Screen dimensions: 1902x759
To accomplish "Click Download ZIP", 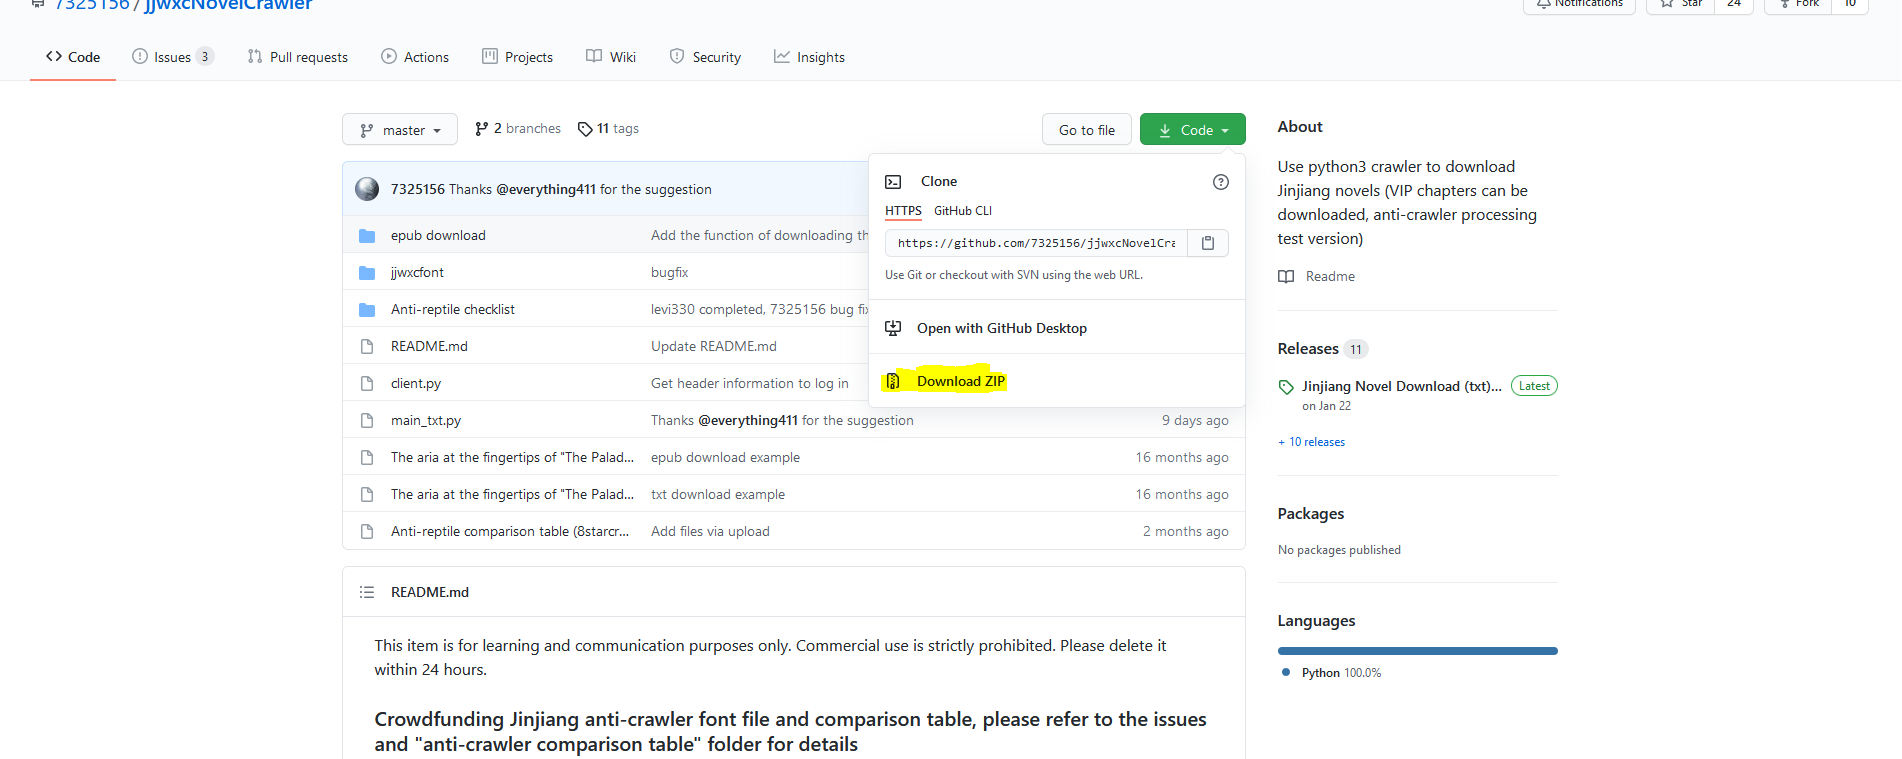I will (x=961, y=381).
